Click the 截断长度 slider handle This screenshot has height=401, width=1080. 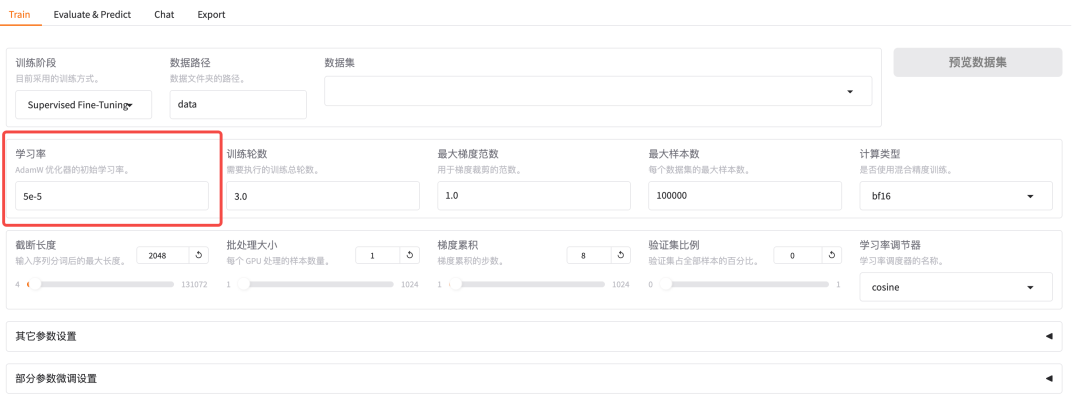coord(34,284)
